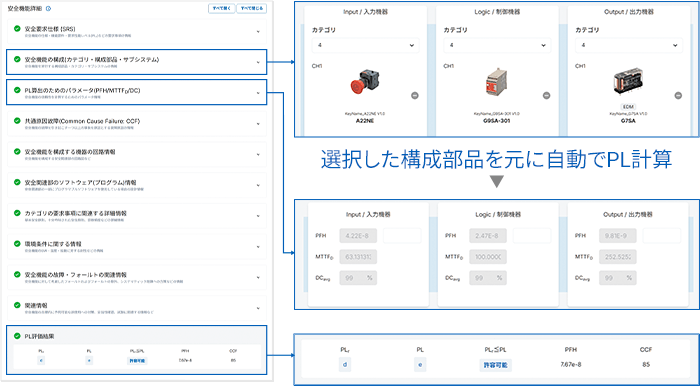Expand the 安全機能の構成 section chevron
Viewport: 700px width, 386px height.
[258, 62]
